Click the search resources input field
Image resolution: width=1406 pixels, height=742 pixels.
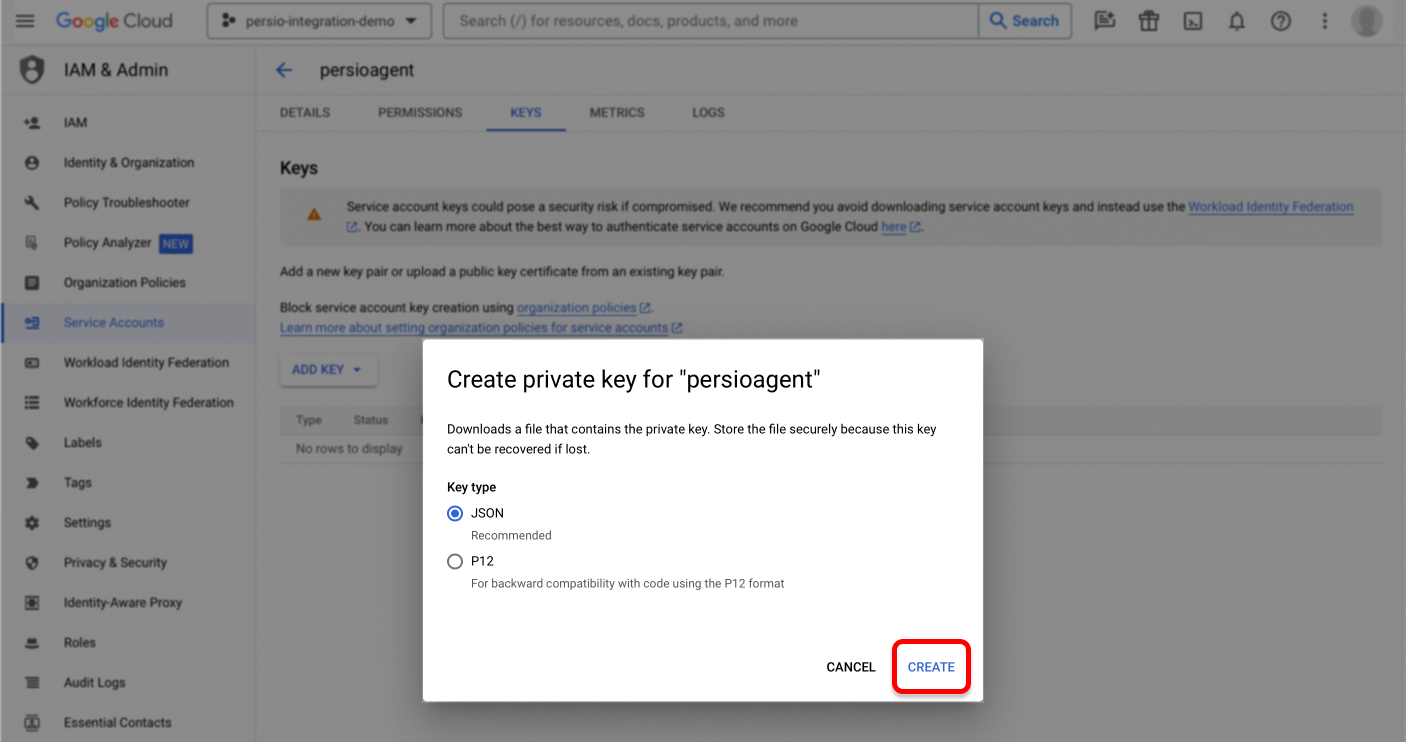coord(700,20)
